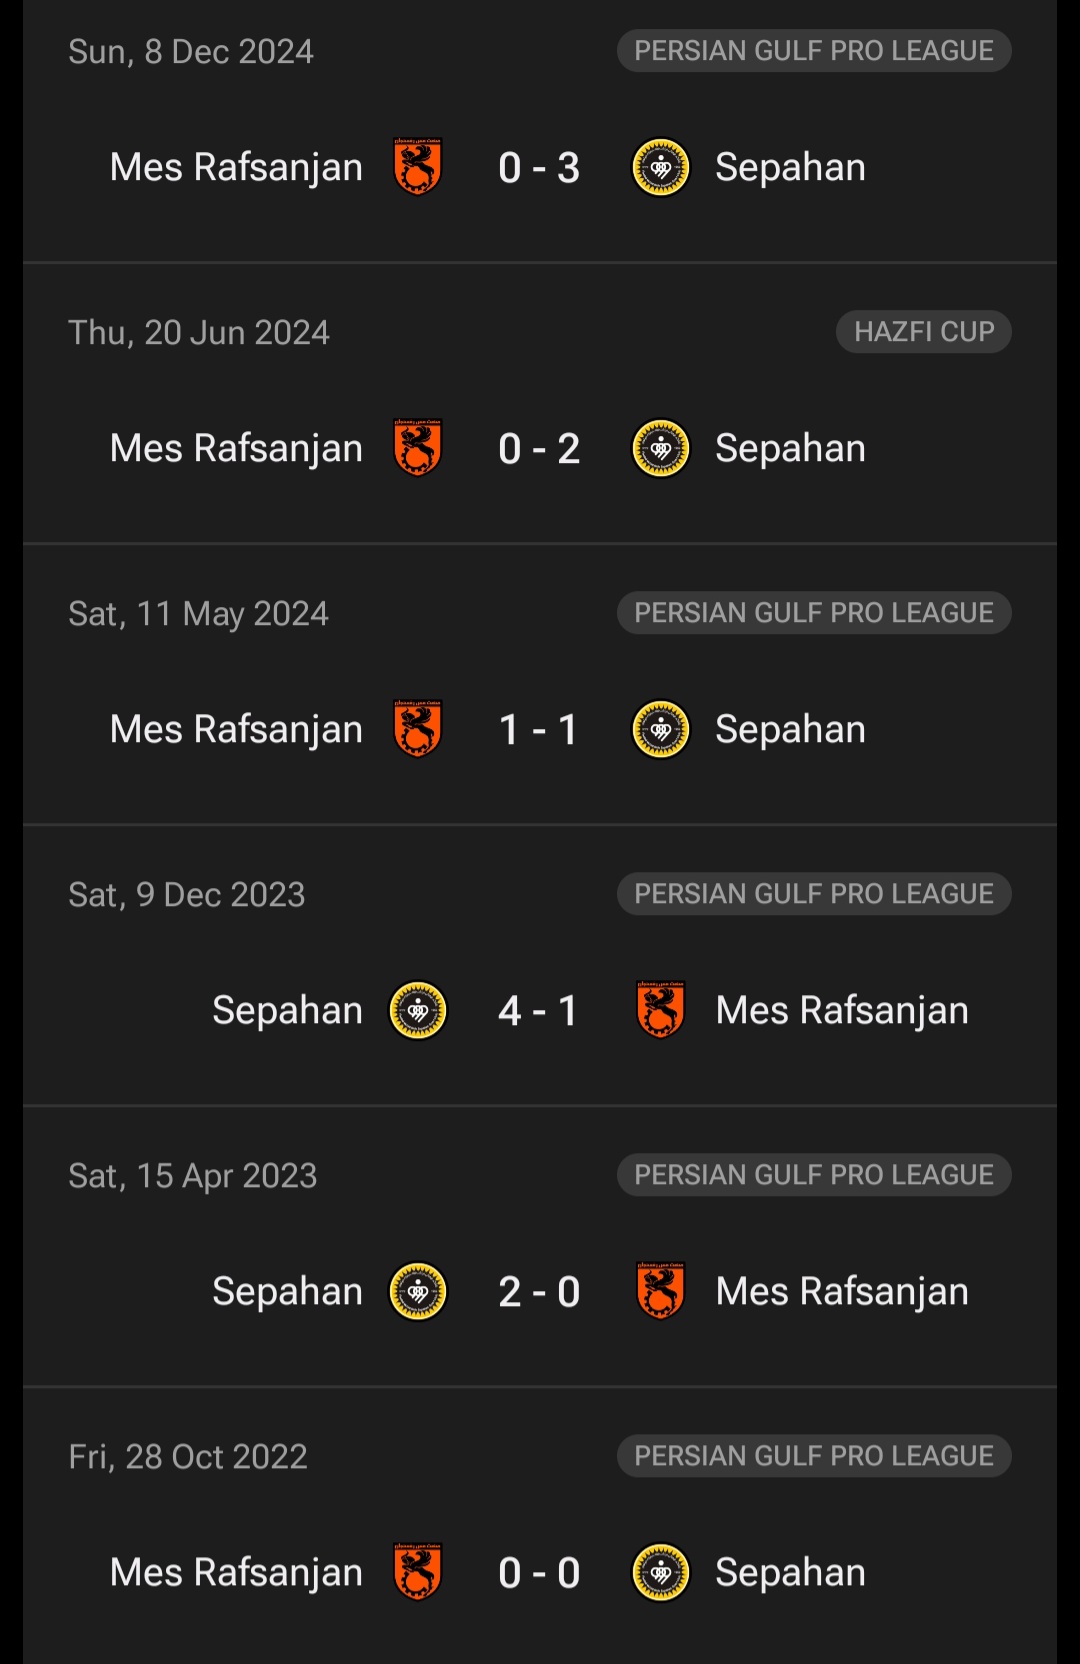Select Persian Gulf Pro League tag for 28 Oct 2022
The image size is (1080, 1664).
[814, 1456]
